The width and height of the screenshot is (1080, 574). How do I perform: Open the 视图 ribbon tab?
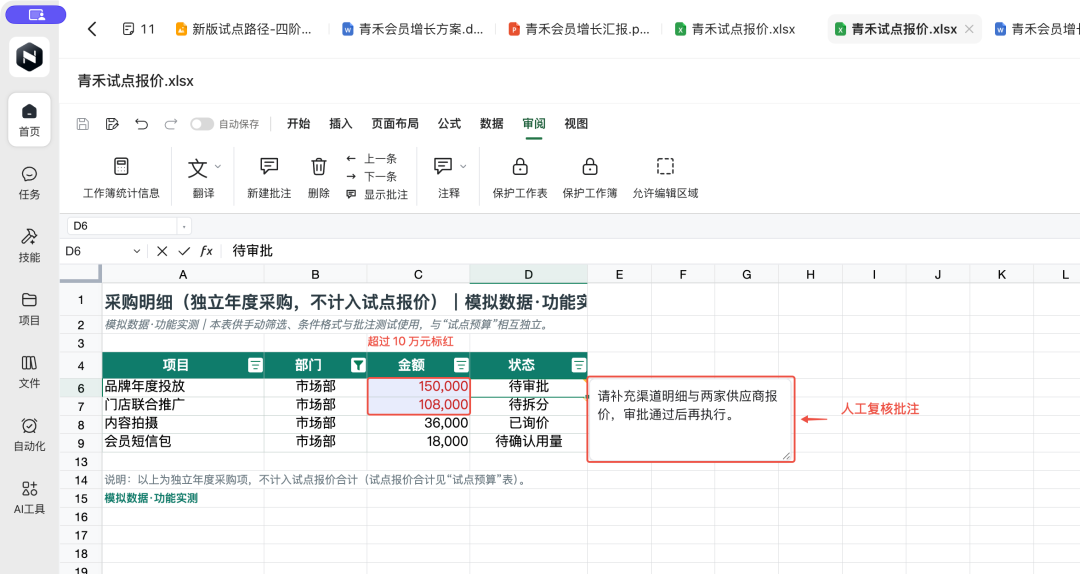pos(576,123)
